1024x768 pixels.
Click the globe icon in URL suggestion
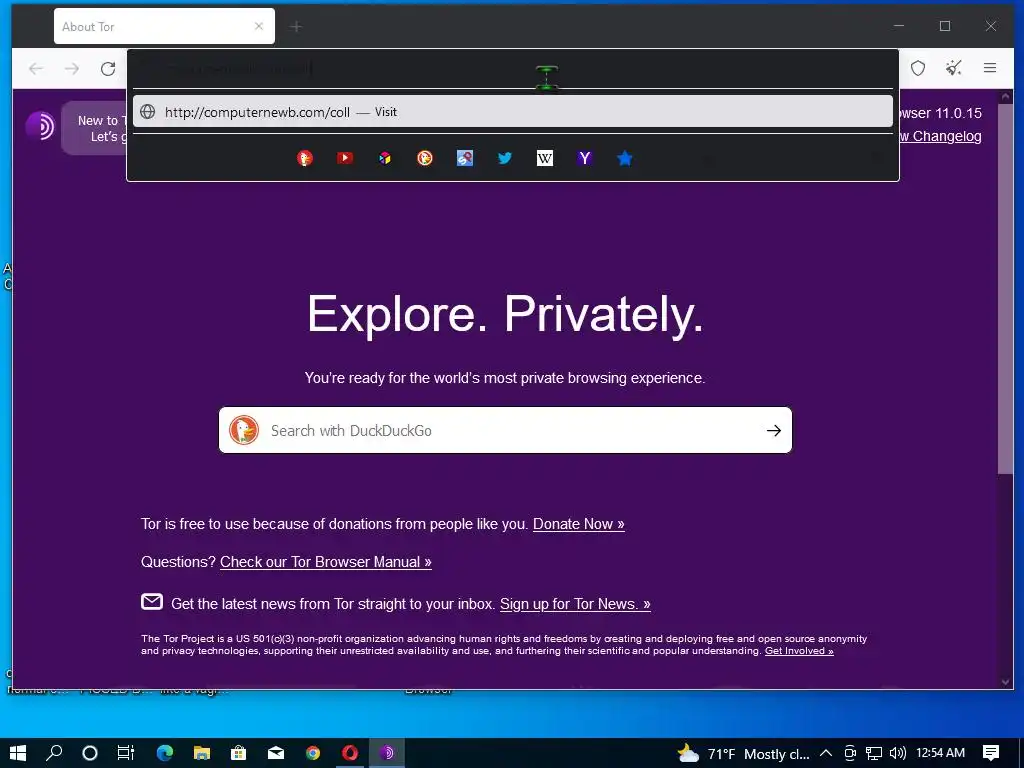(148, 112)
